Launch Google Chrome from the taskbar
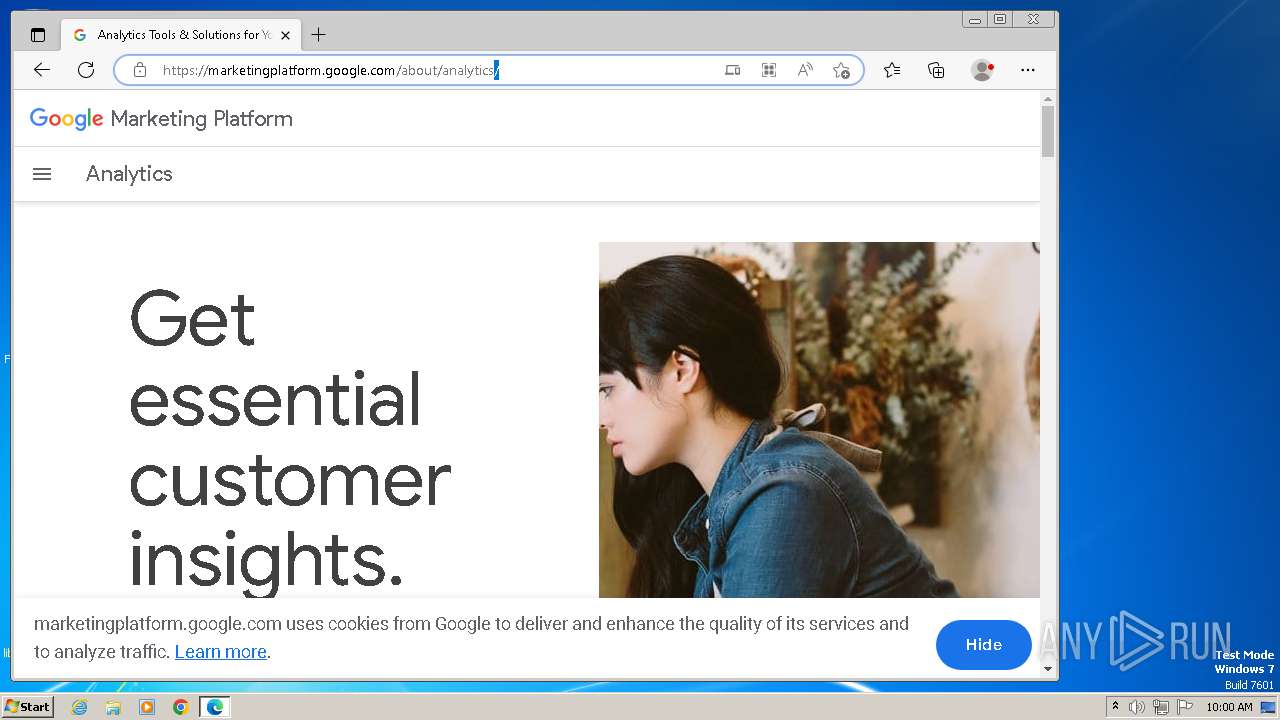The height and width of the screenshot is (720, 1280). [x=181, y=707]
